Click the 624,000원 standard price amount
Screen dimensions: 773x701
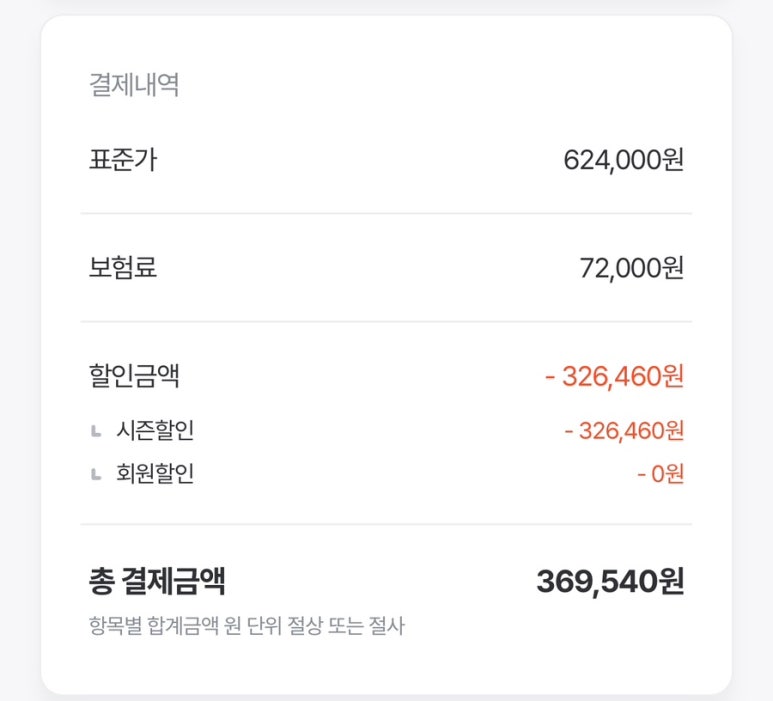623,160
